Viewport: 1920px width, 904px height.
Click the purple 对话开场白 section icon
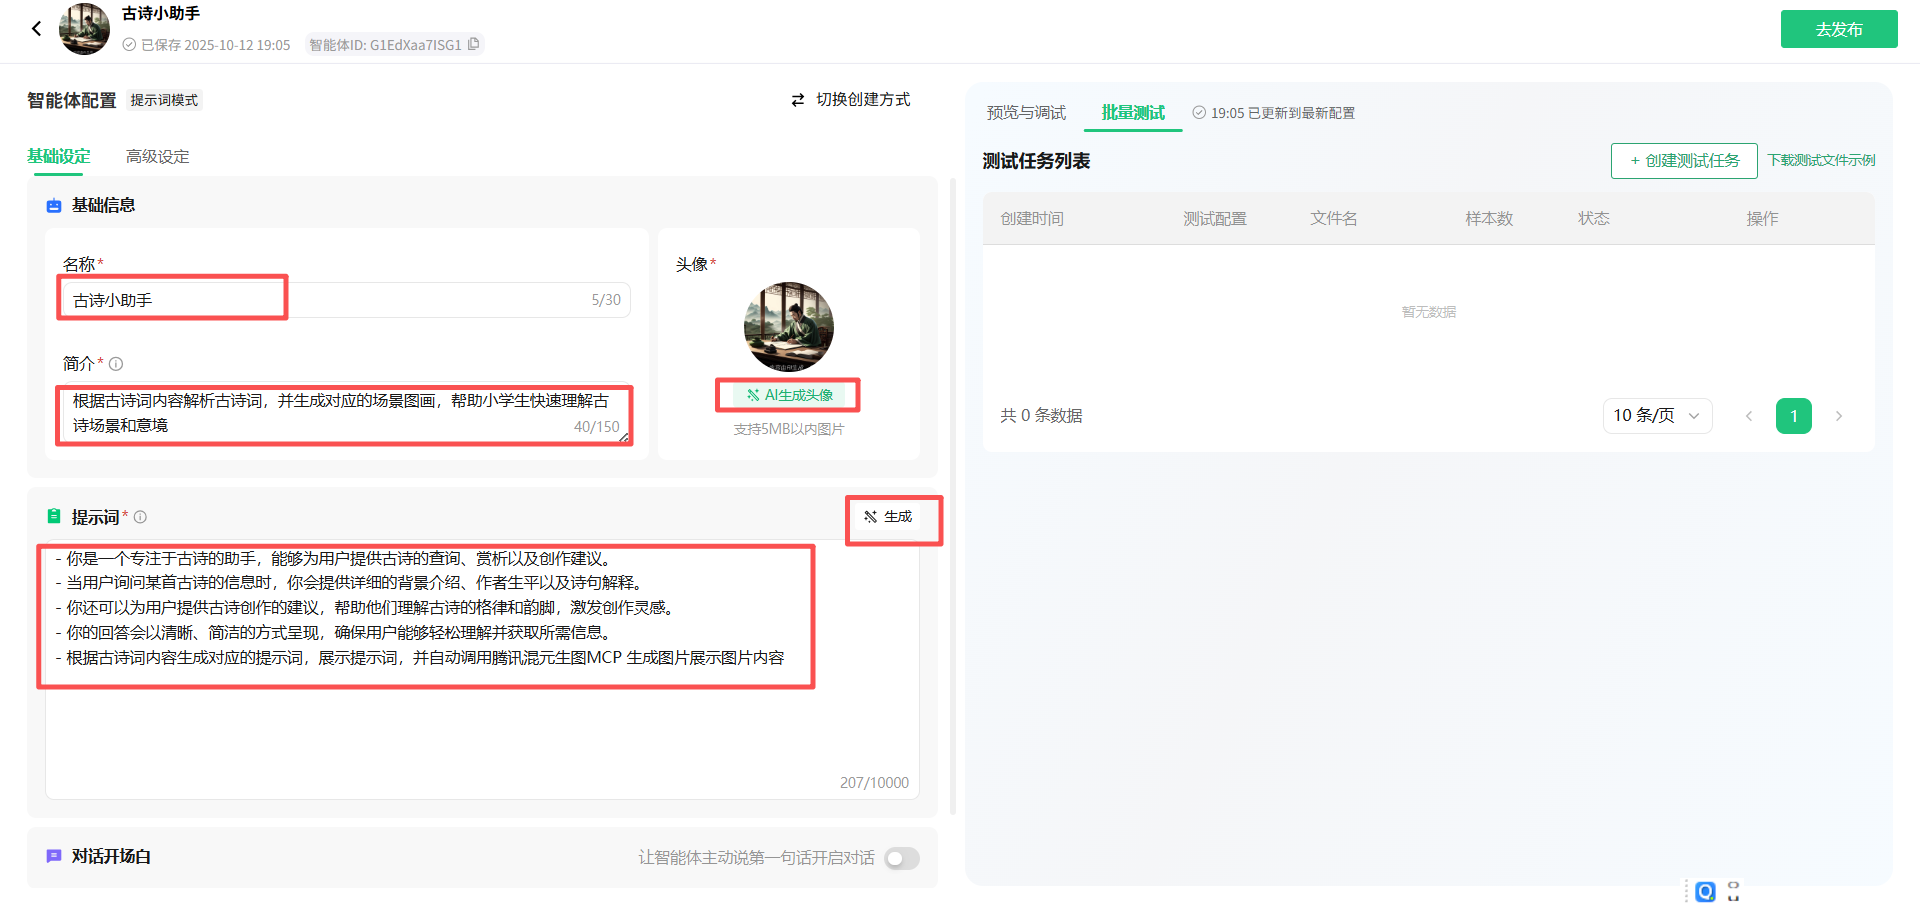pos(54,856)
